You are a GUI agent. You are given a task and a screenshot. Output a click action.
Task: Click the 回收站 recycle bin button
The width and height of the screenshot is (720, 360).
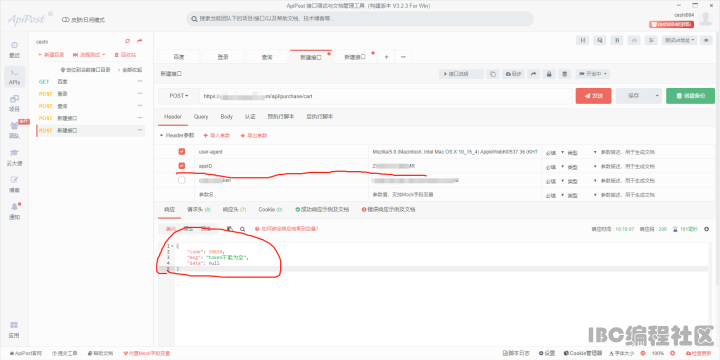tap(125, 55)
